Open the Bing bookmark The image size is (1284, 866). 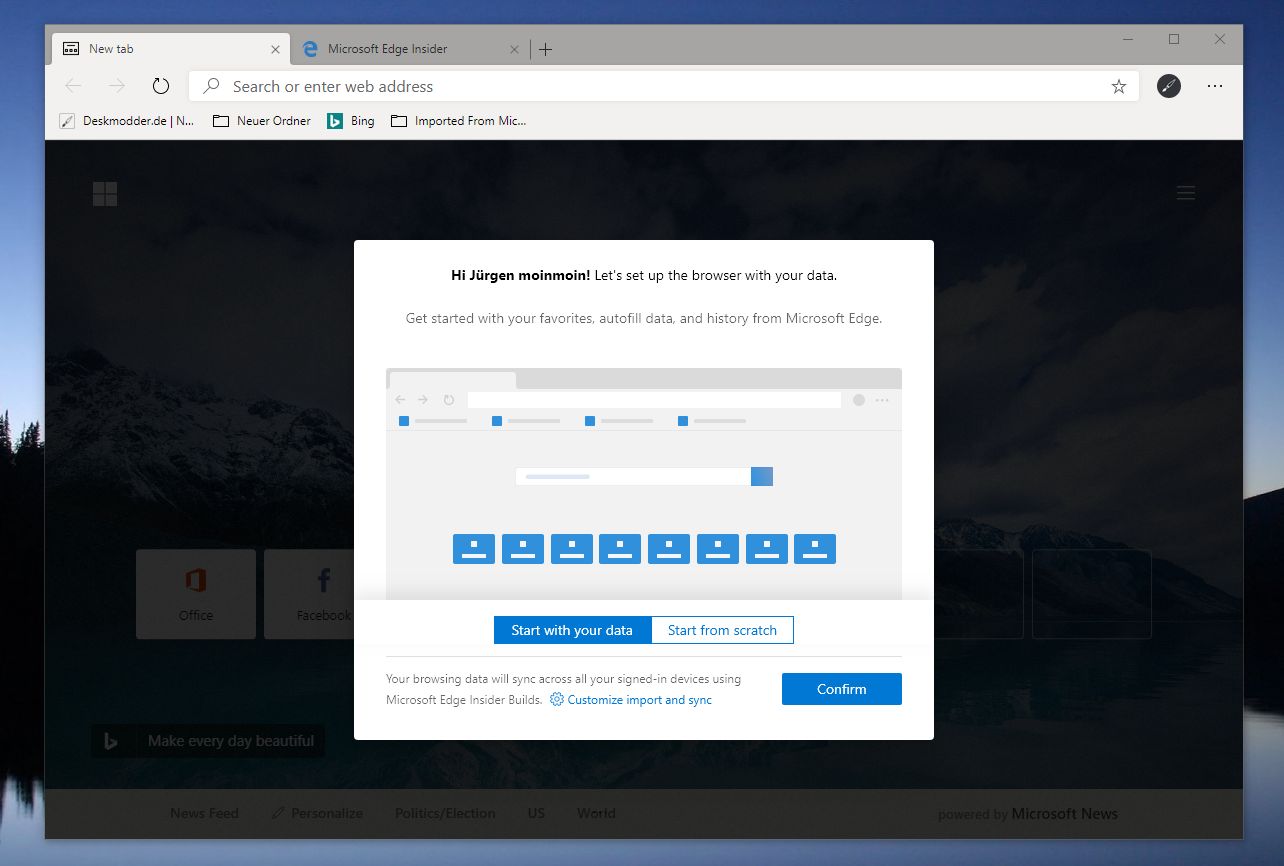click(x=351, y=121)
